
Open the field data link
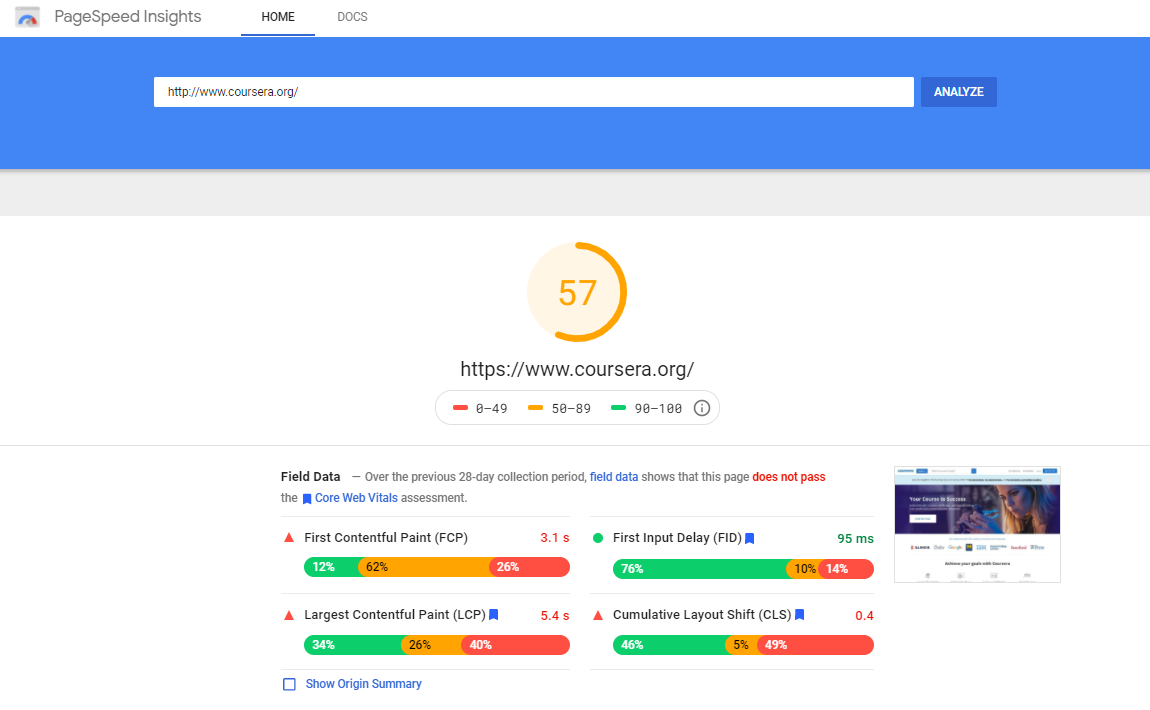coord(614,477)
